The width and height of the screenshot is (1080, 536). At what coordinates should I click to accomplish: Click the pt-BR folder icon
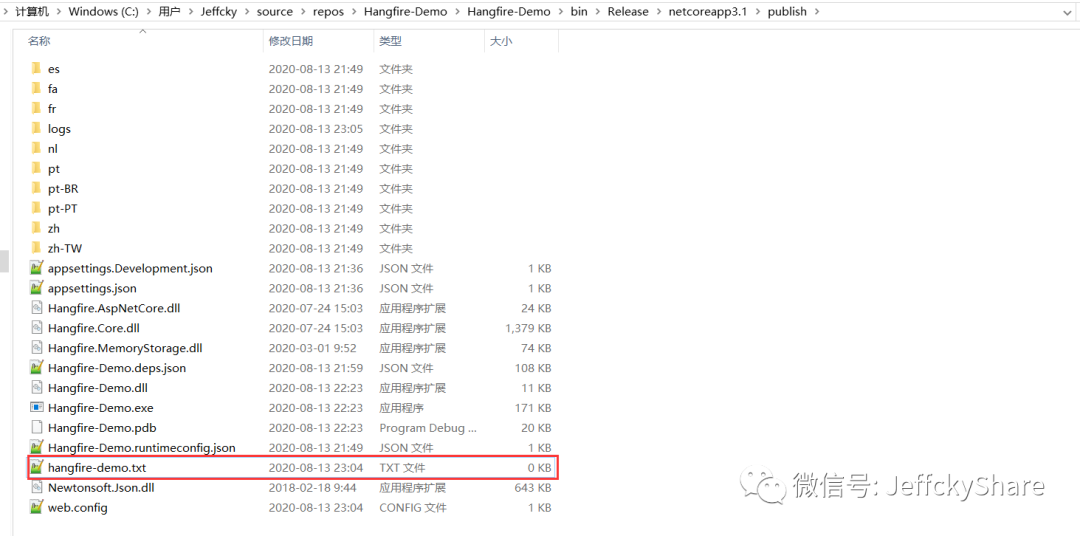(37, 189)
